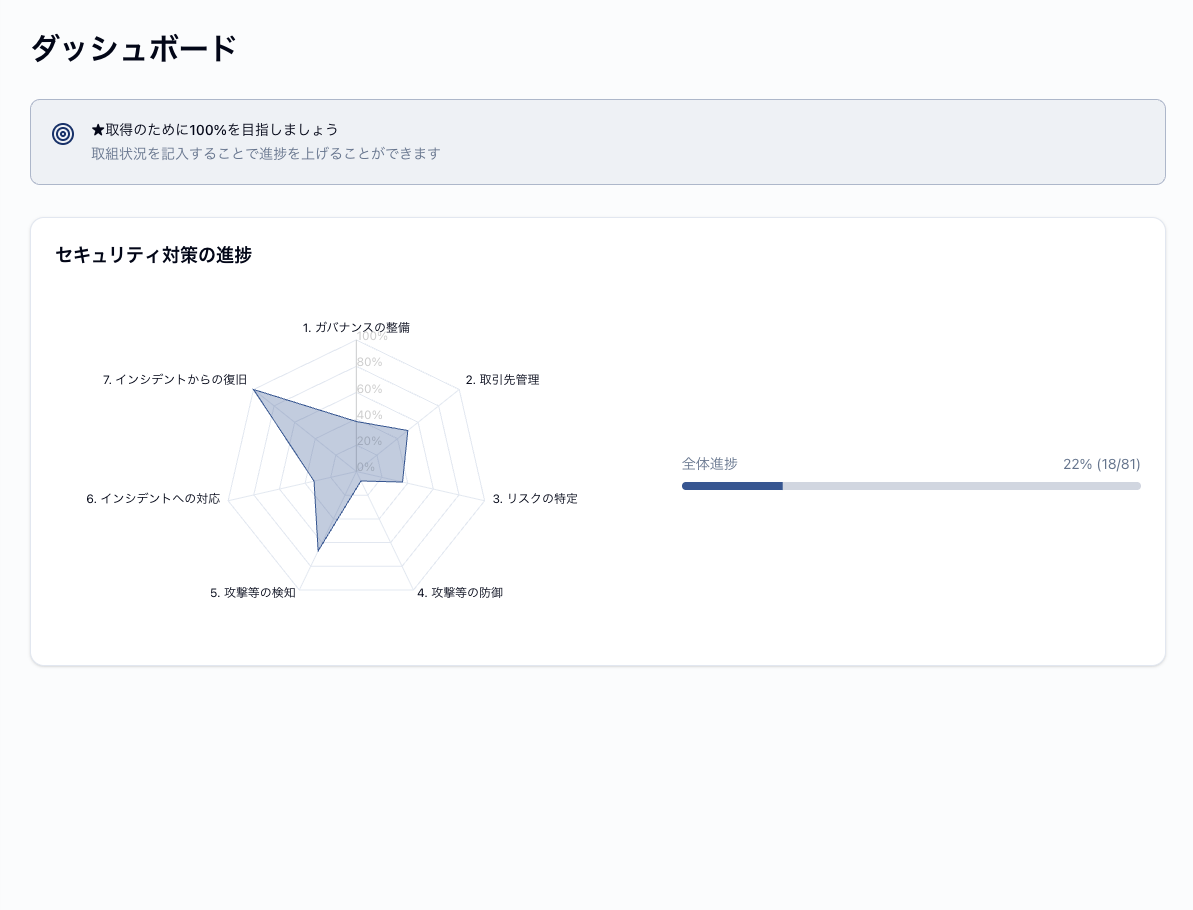Click the 全体進捗 label
This screenshot has width=1193, height=910.
[x=709, y=464]
